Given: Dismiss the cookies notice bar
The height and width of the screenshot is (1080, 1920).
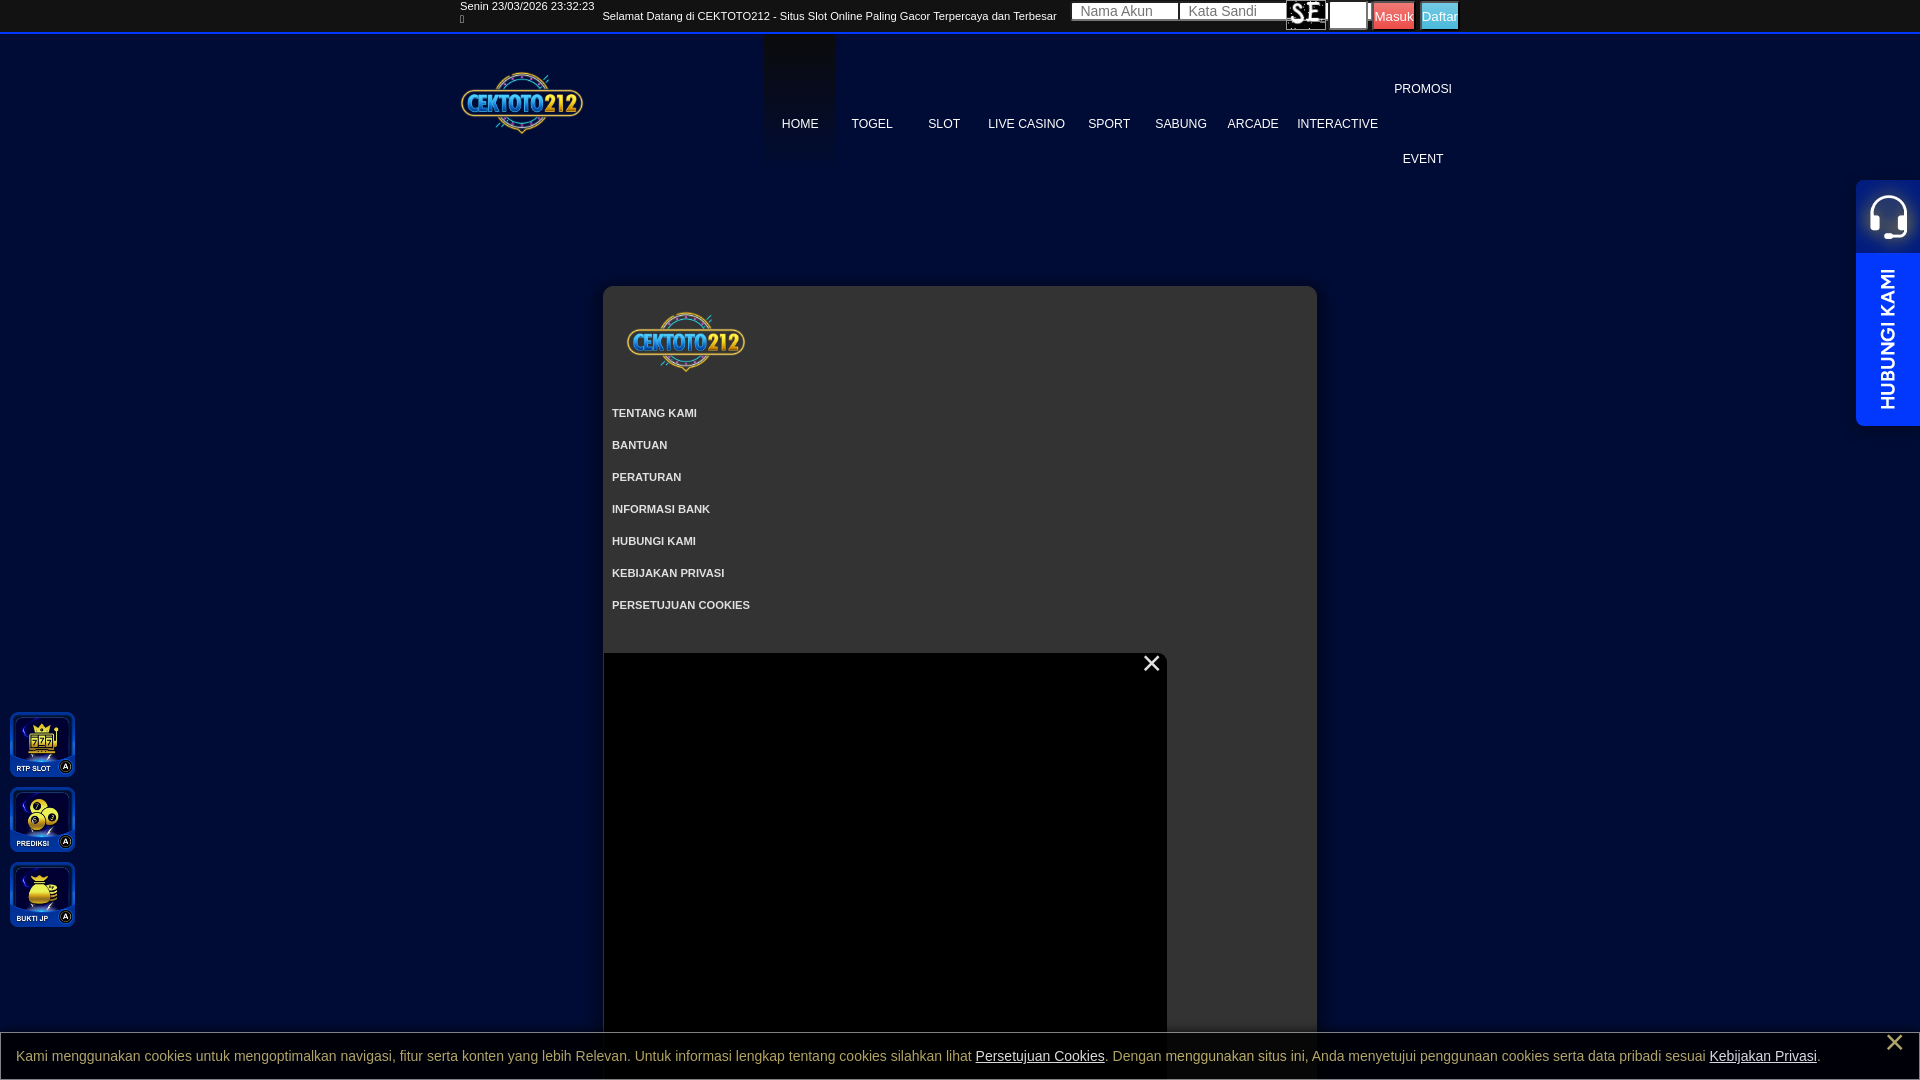Looking at the screenshot, I should tap(1894, 1043).
